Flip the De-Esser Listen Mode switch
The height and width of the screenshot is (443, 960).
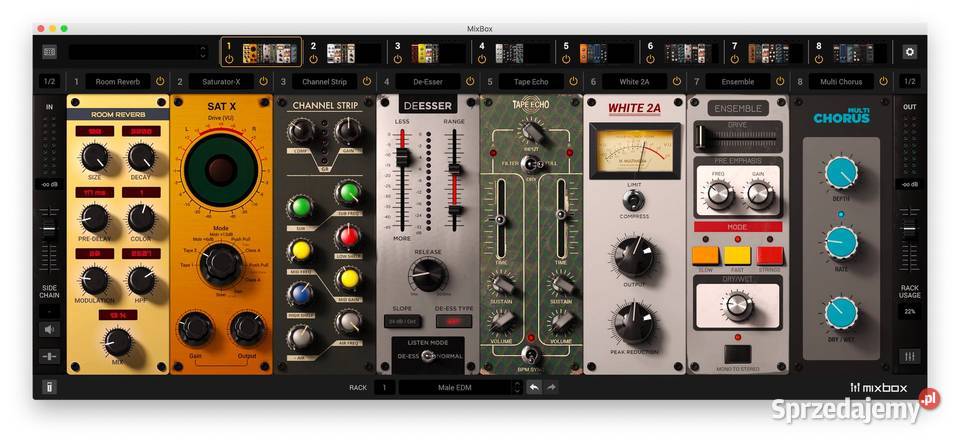(428, 356)
